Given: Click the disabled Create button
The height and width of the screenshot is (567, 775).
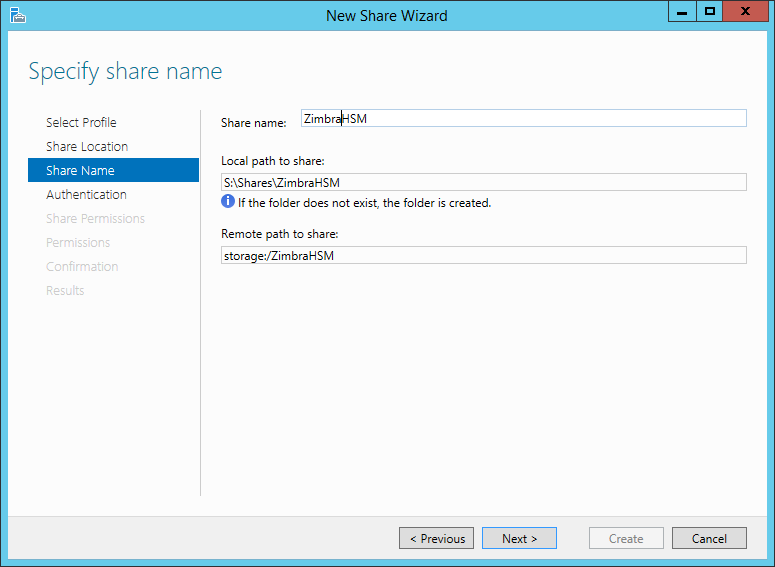Looking at the screenshot, I should 626,538.
